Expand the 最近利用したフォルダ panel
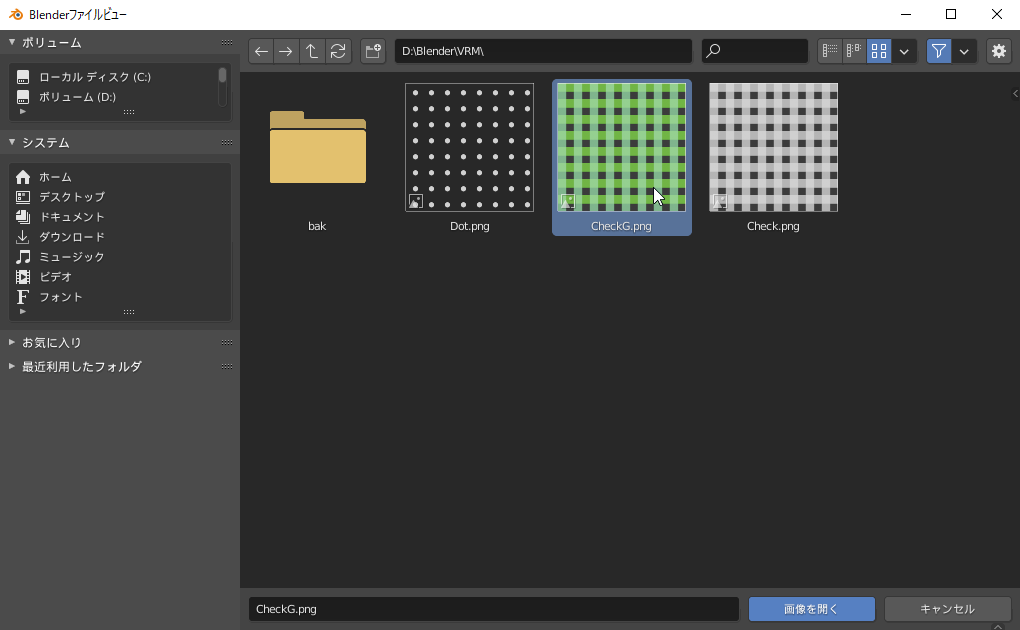This screenshot has width=1020, height=630. pyautogui.click(x=12, y=366)
